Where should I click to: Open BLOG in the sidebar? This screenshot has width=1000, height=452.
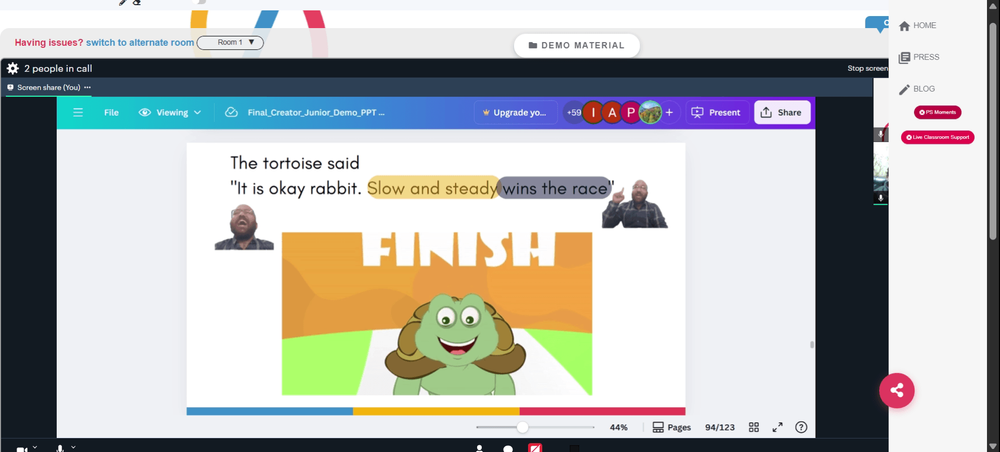[x=916, y=89]
